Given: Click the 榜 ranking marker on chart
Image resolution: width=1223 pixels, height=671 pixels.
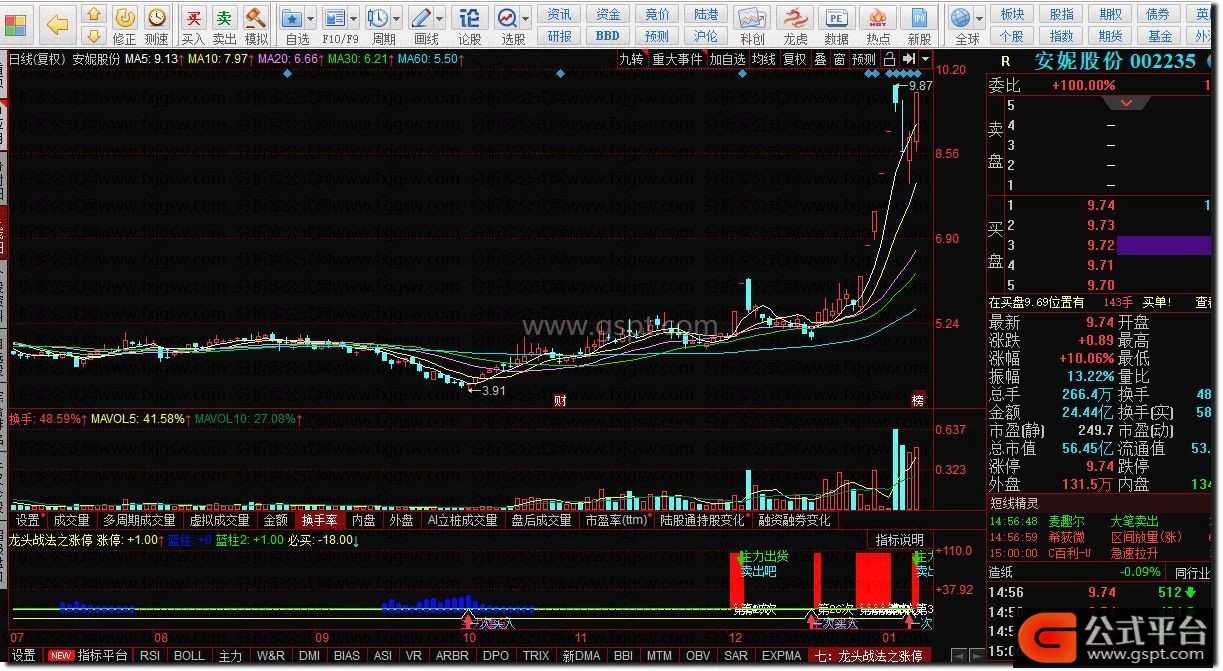Looking at the screenshot, I should coord(918,401).
